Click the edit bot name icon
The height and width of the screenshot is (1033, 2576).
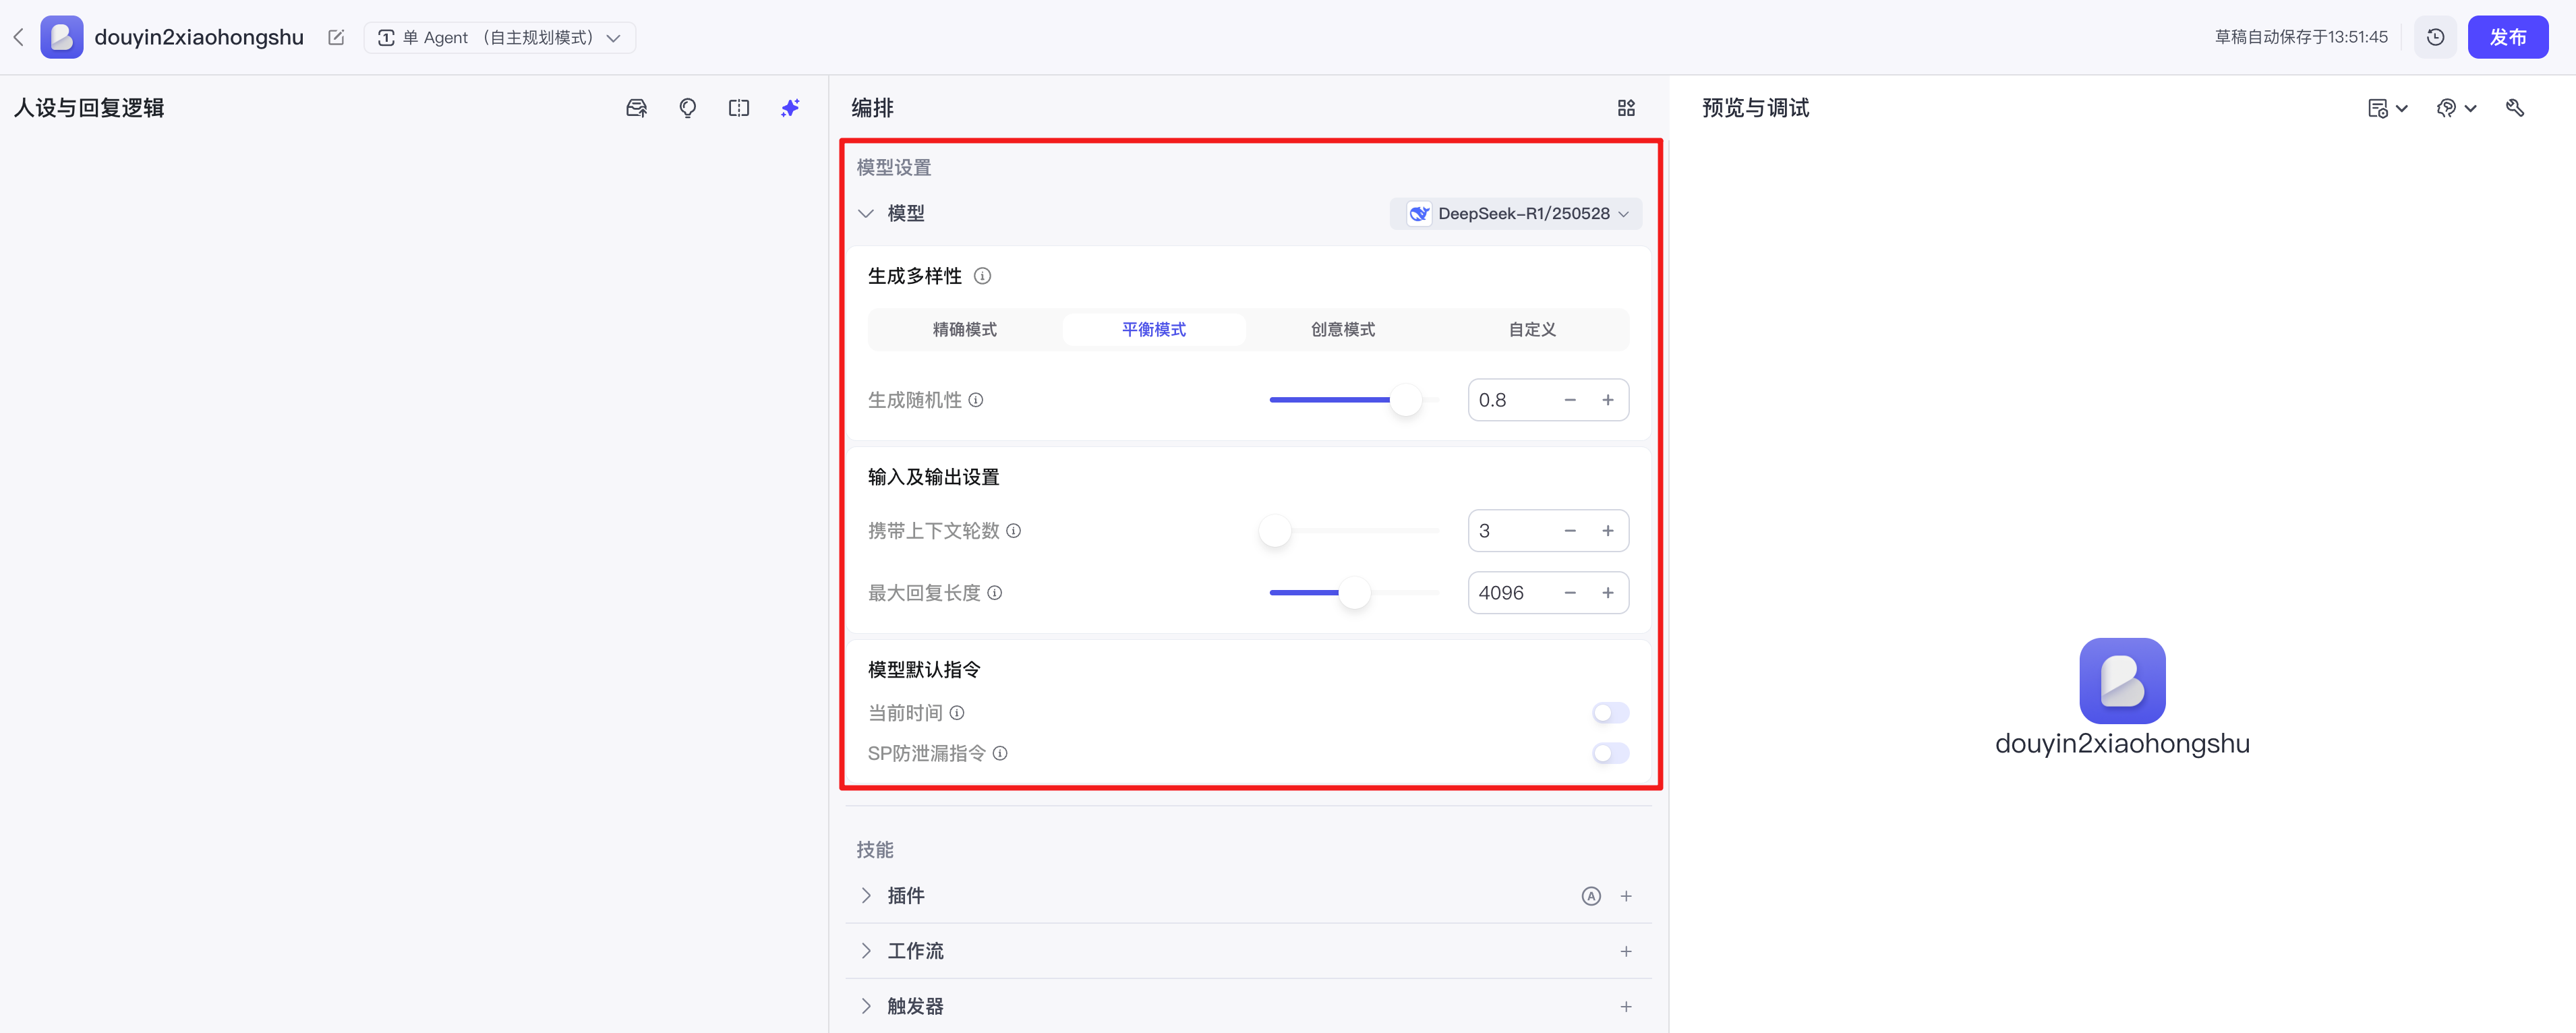(336, 37)
